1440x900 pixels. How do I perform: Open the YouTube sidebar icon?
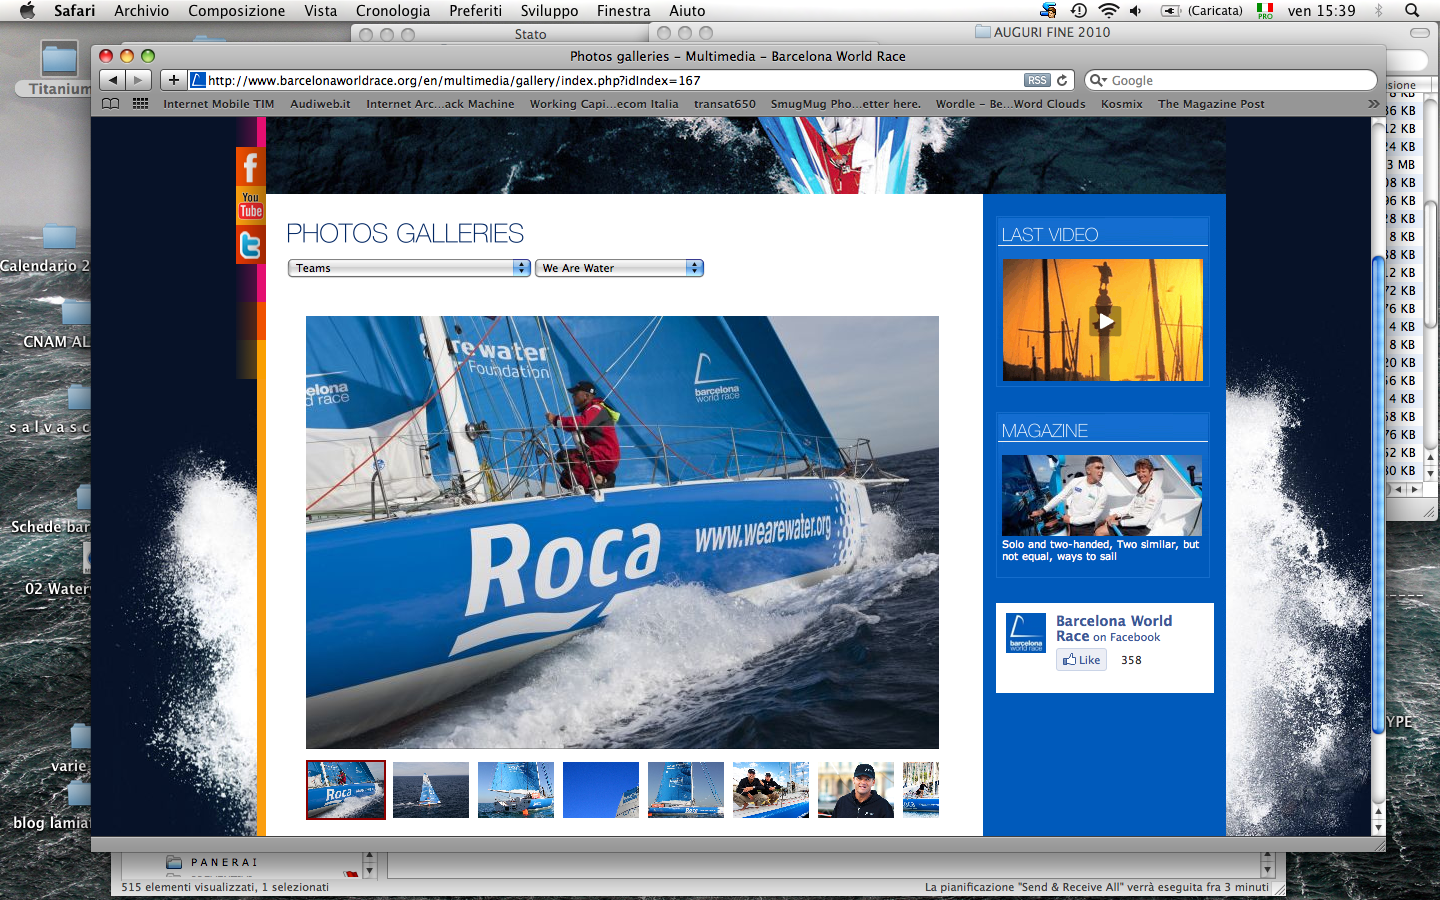pos(250,205)
